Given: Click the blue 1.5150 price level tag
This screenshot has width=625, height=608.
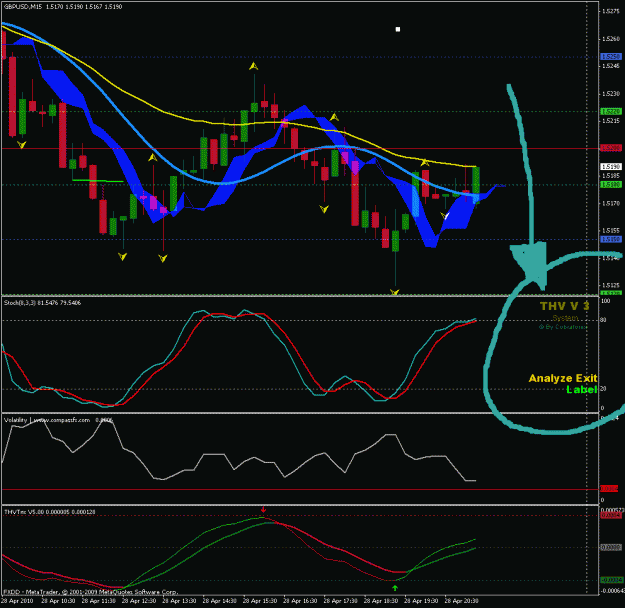Looking at the screenshot, I should [611, 239].
